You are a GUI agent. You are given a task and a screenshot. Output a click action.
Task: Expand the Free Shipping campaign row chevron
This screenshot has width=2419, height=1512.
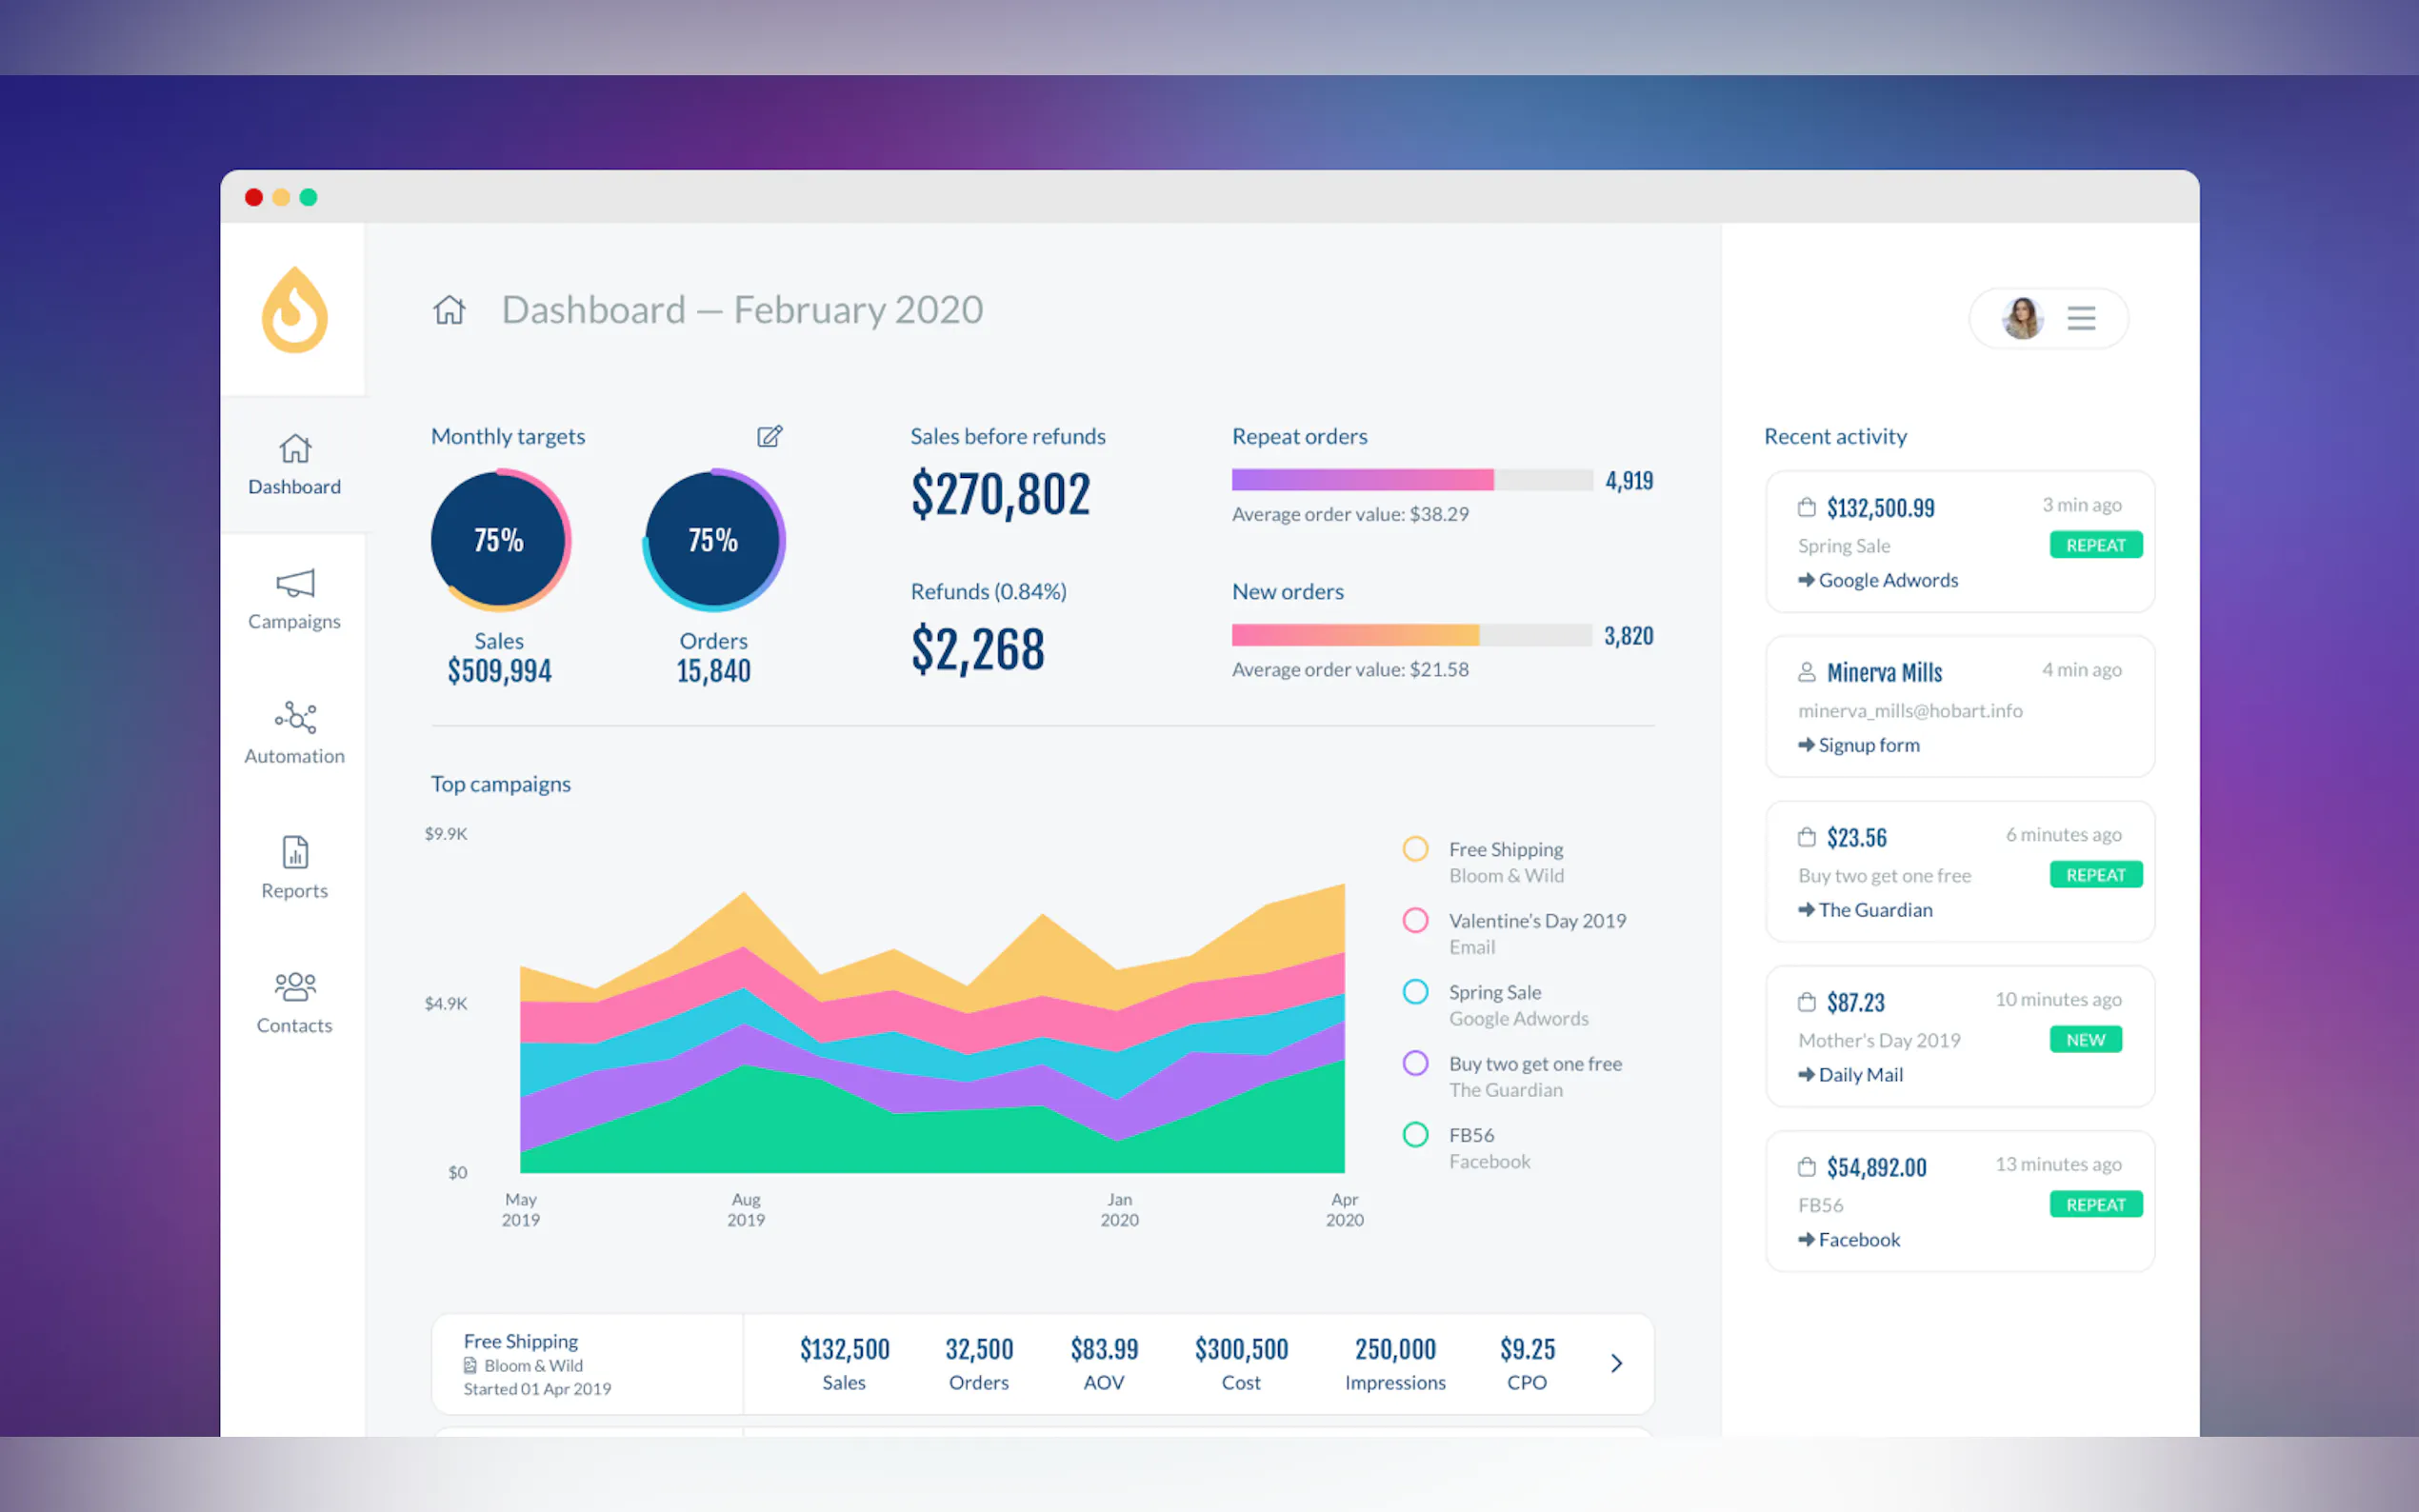(x=1616, y=1363)
